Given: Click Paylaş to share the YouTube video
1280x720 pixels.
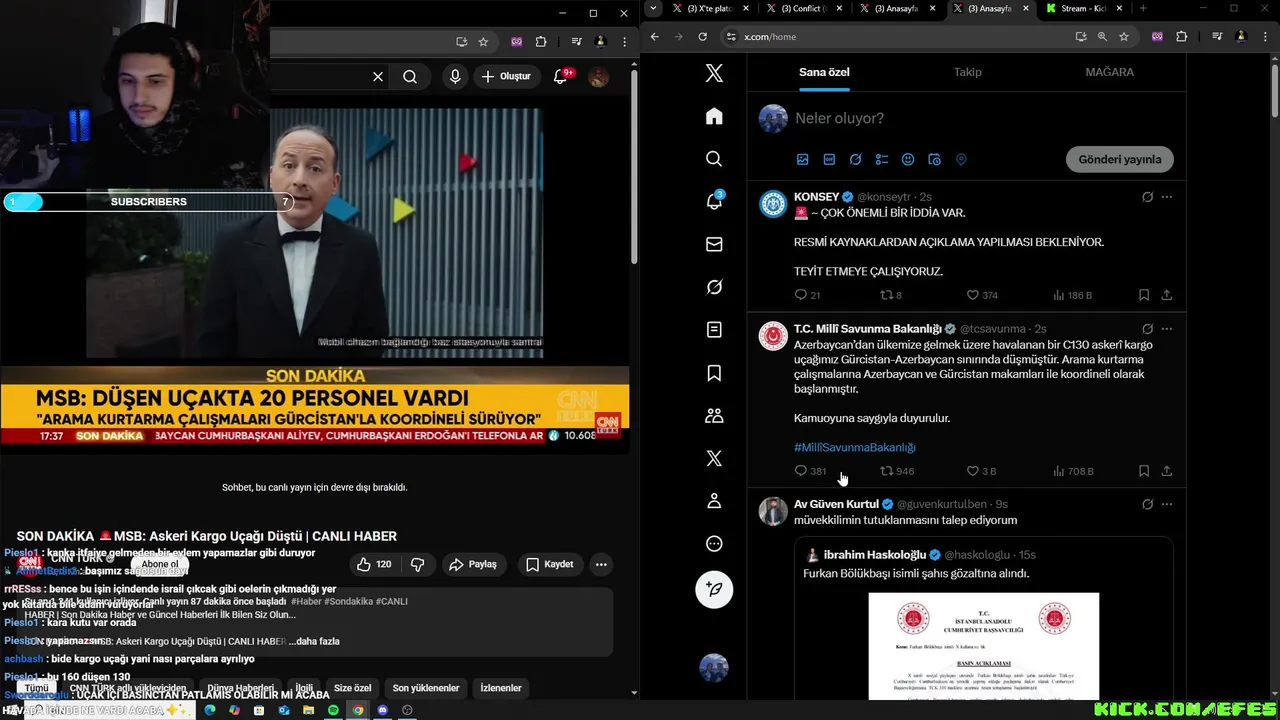Looking at the screenshot, I should point(473,564).
